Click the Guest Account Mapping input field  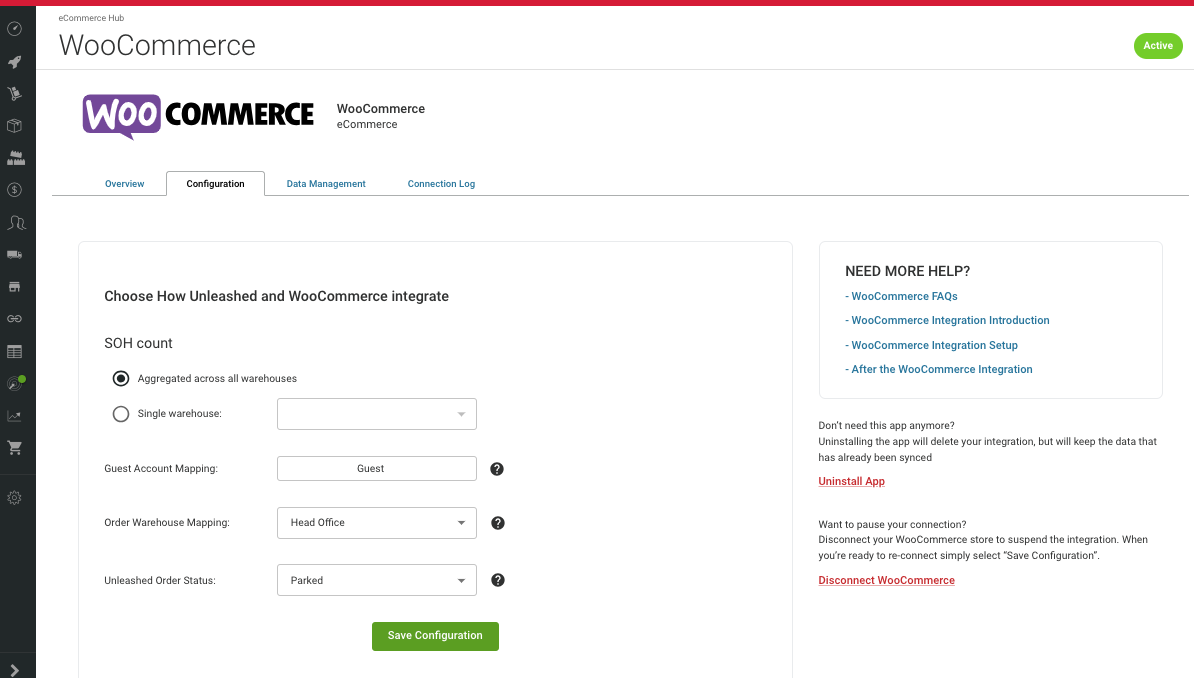(377, 469)
